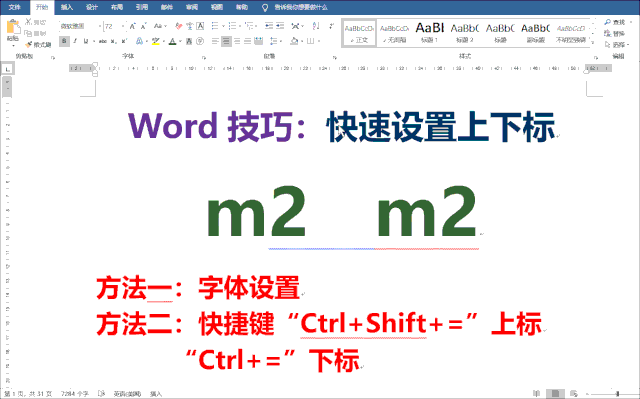
Task: Switch to the References tab
Action: coord(142,7)
